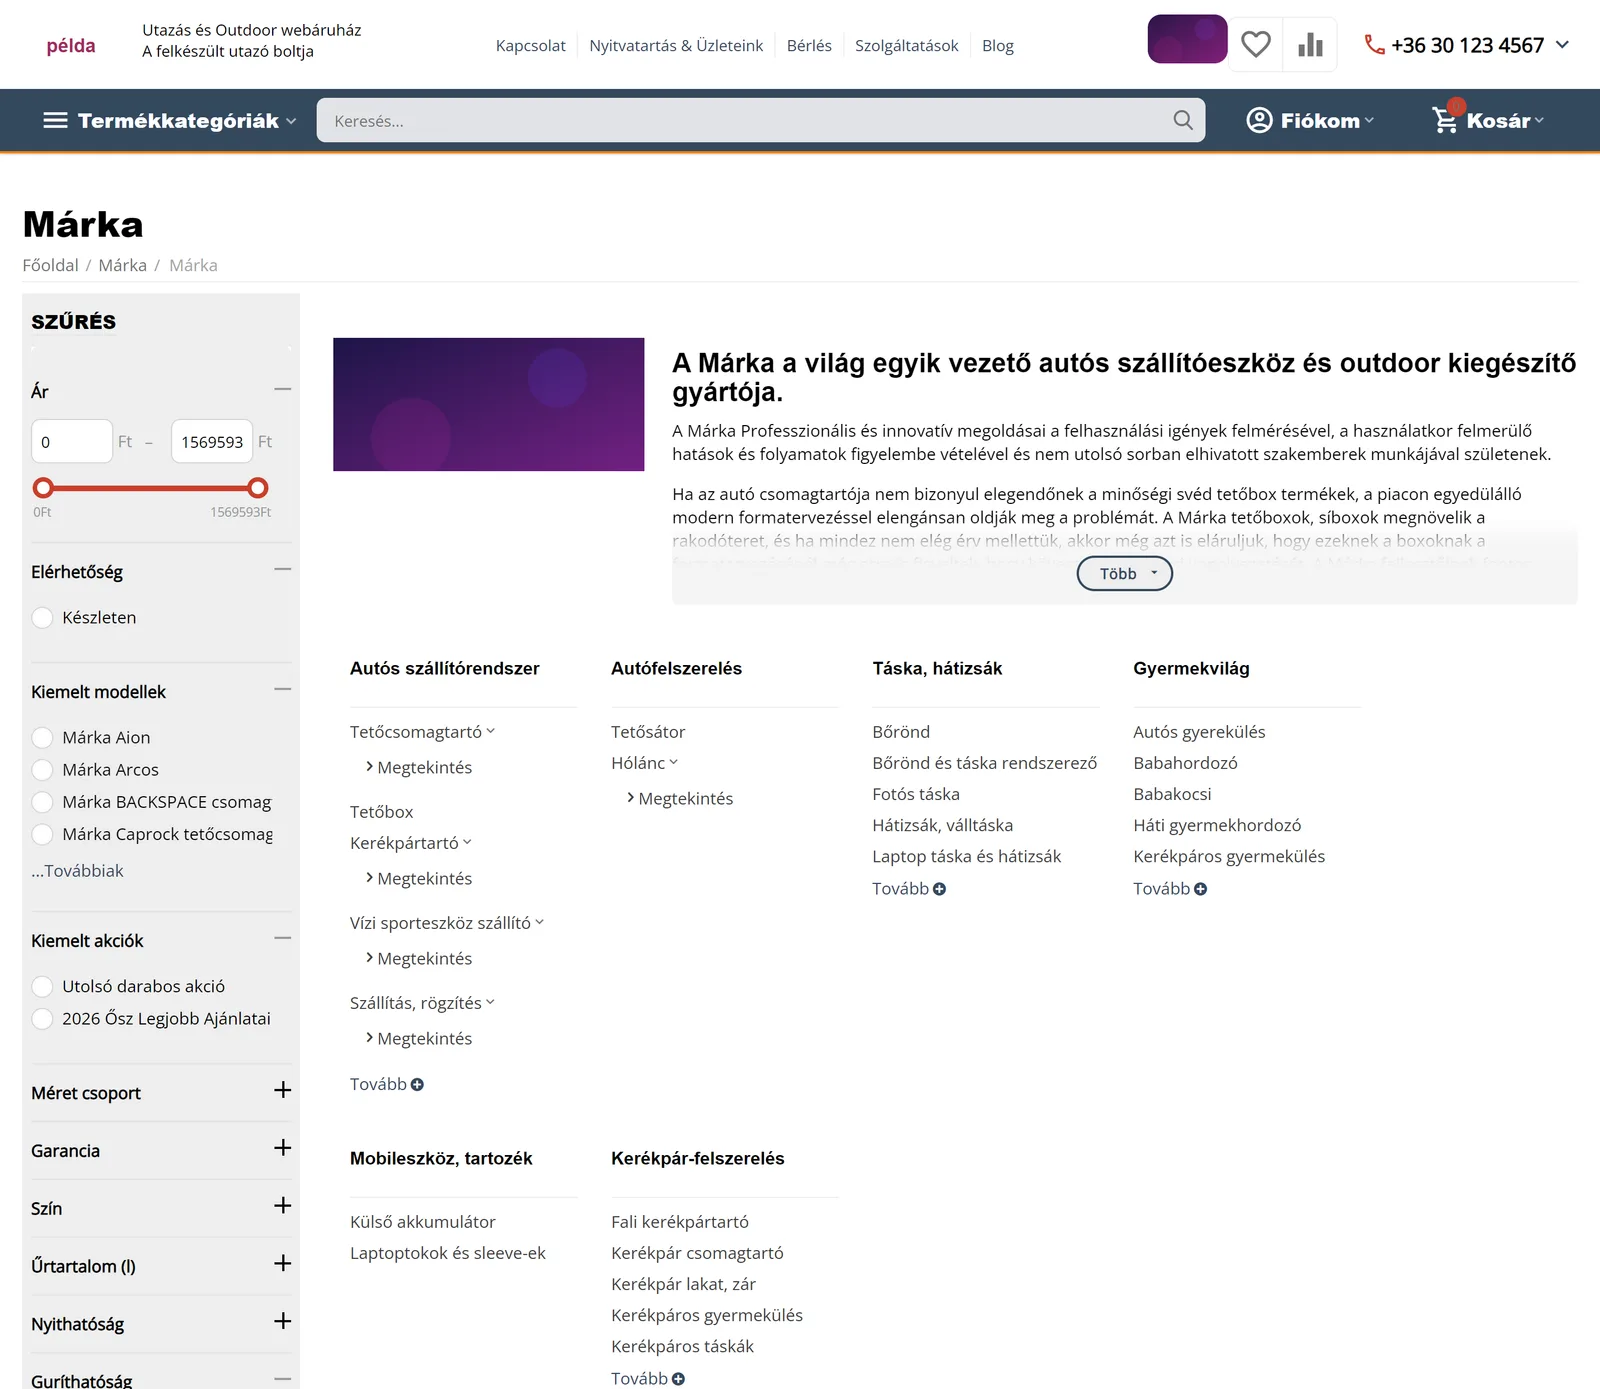Open the phone number dropdown arrow
1600x1389 pixels.
(x=1562, y=45)
